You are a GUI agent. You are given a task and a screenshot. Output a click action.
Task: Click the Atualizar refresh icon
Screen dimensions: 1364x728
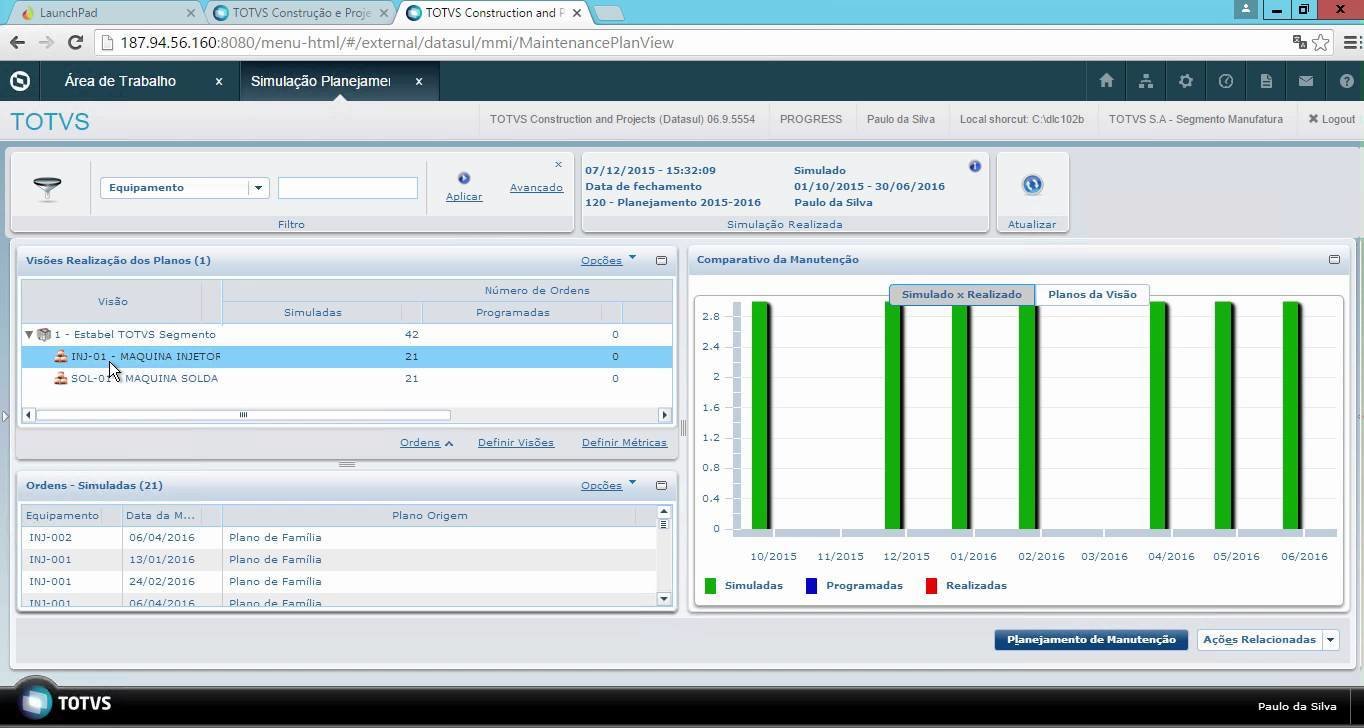point(1032,184)
